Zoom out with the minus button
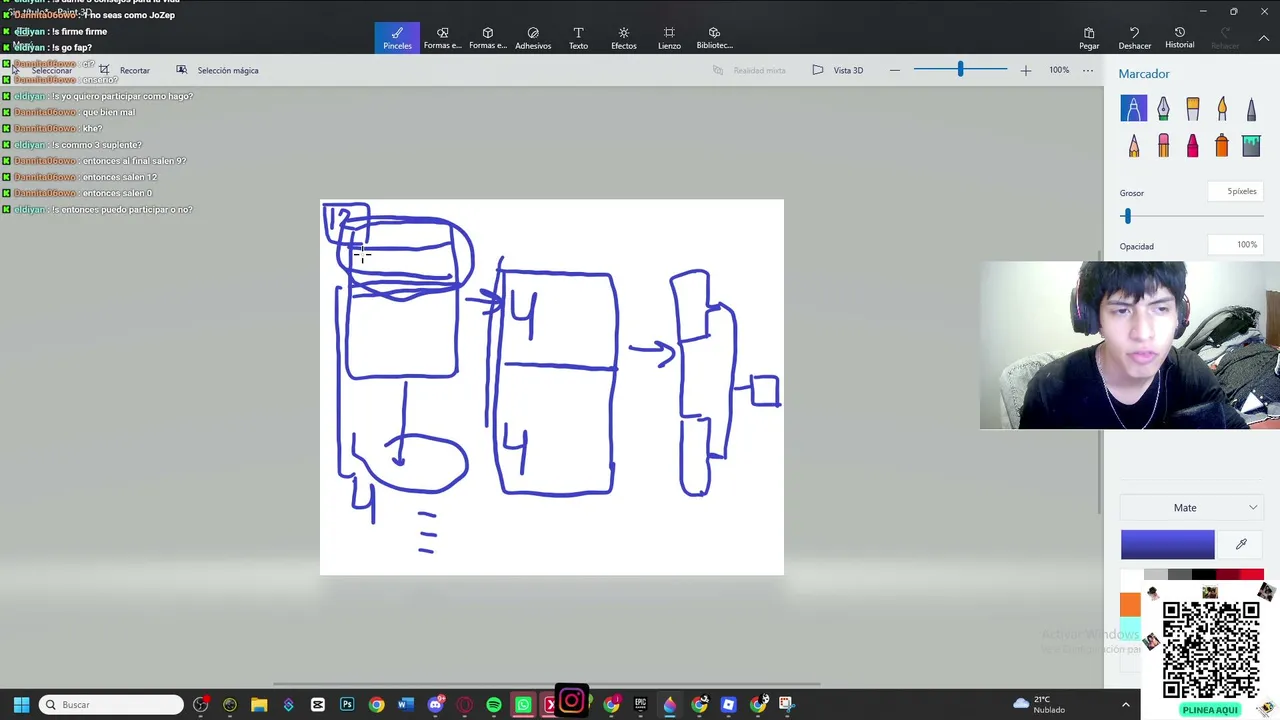 (895, 70)
